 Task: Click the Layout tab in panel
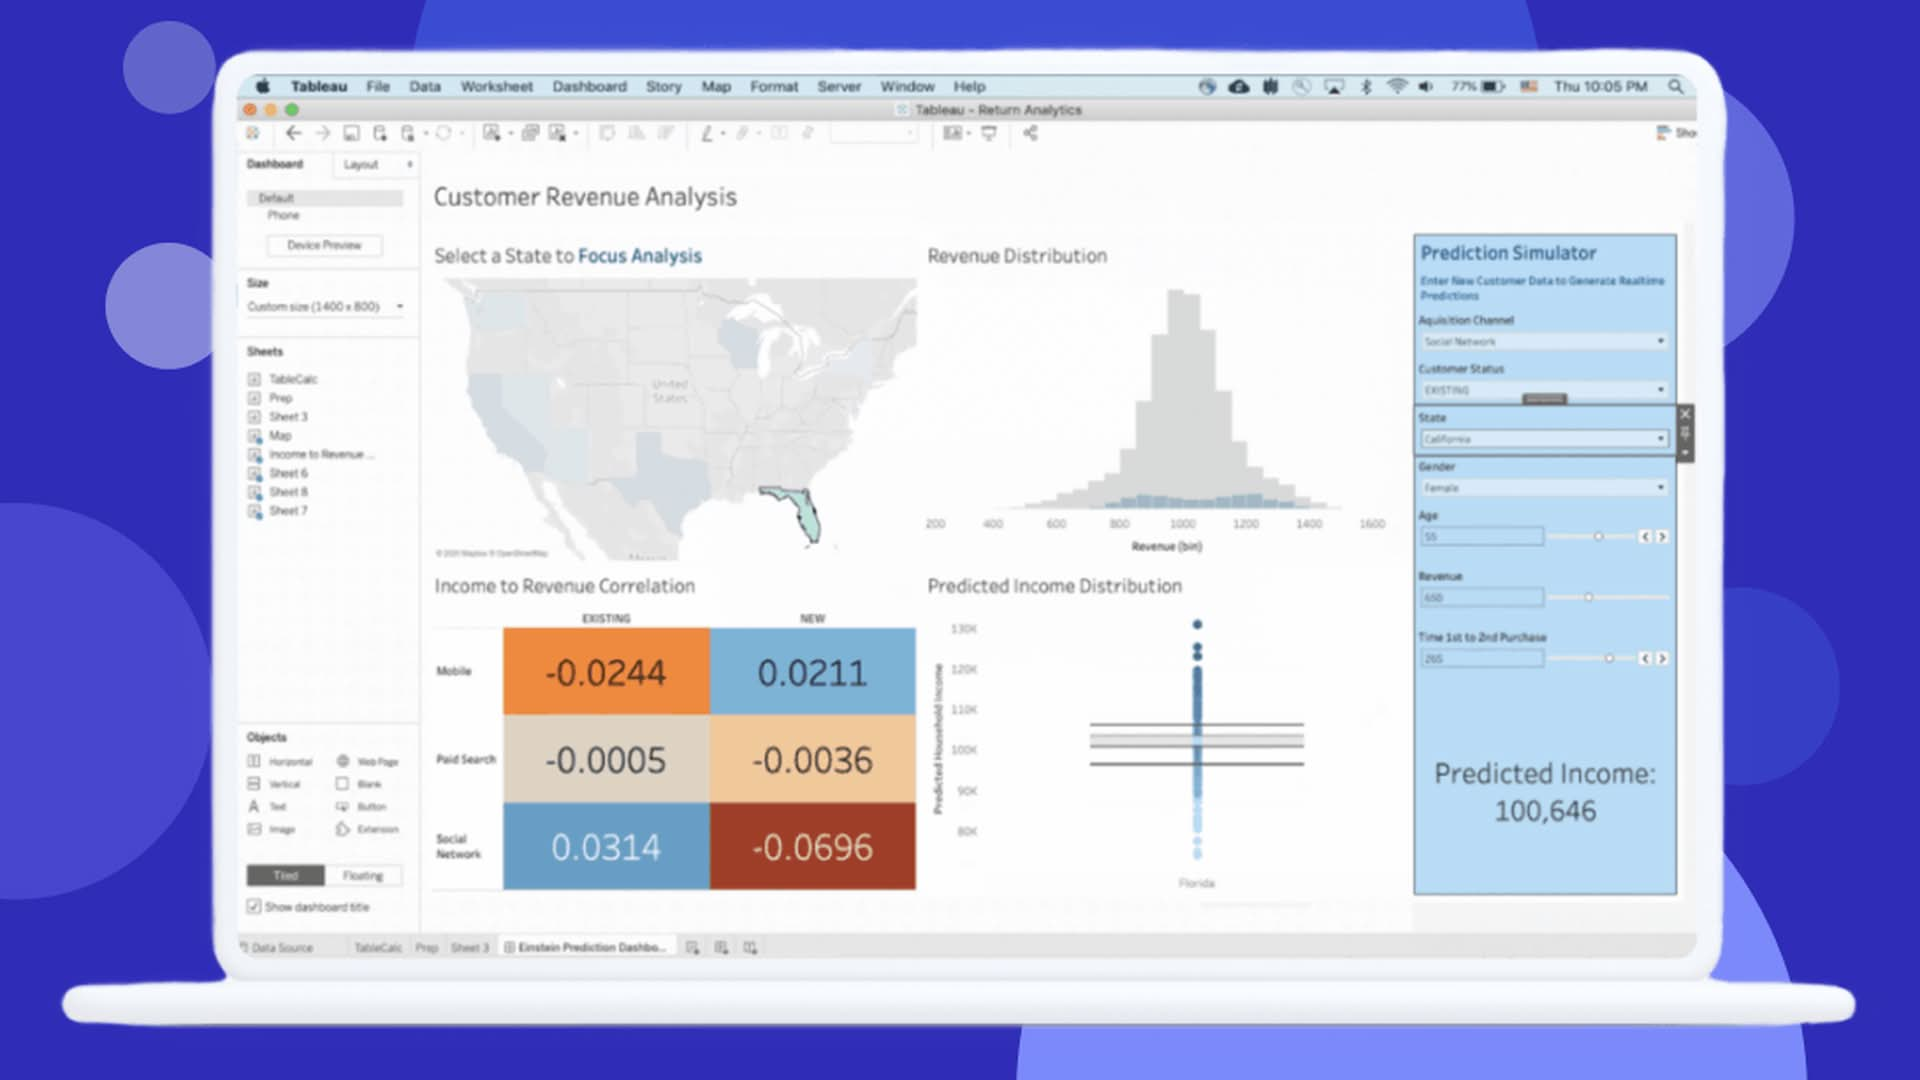coord(361,164)
